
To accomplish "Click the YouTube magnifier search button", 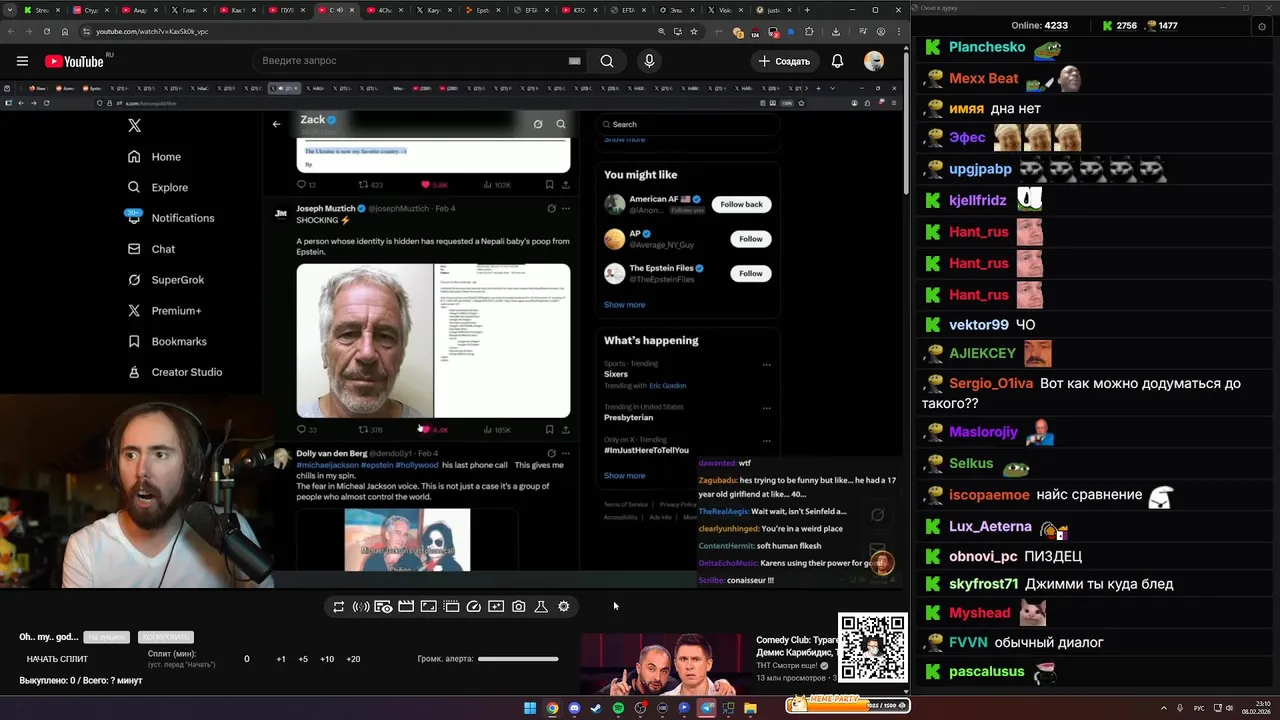I will (607, 61).
